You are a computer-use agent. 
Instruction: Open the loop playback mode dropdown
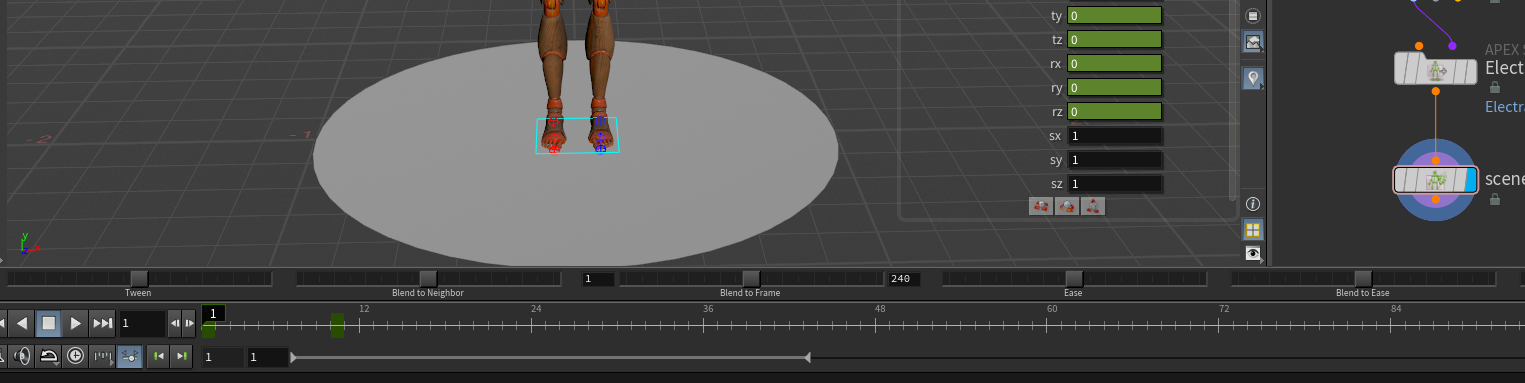(x=48, y=356)
